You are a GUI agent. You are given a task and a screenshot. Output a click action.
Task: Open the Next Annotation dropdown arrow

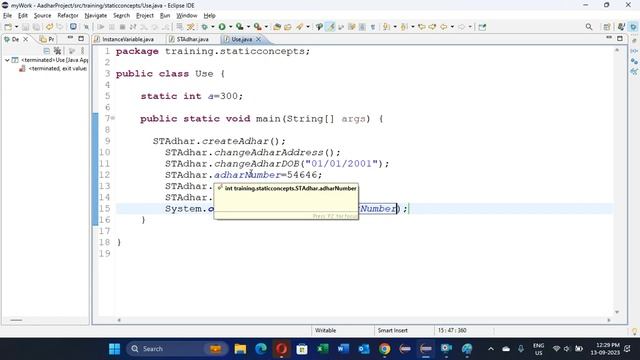coord(395,27)
